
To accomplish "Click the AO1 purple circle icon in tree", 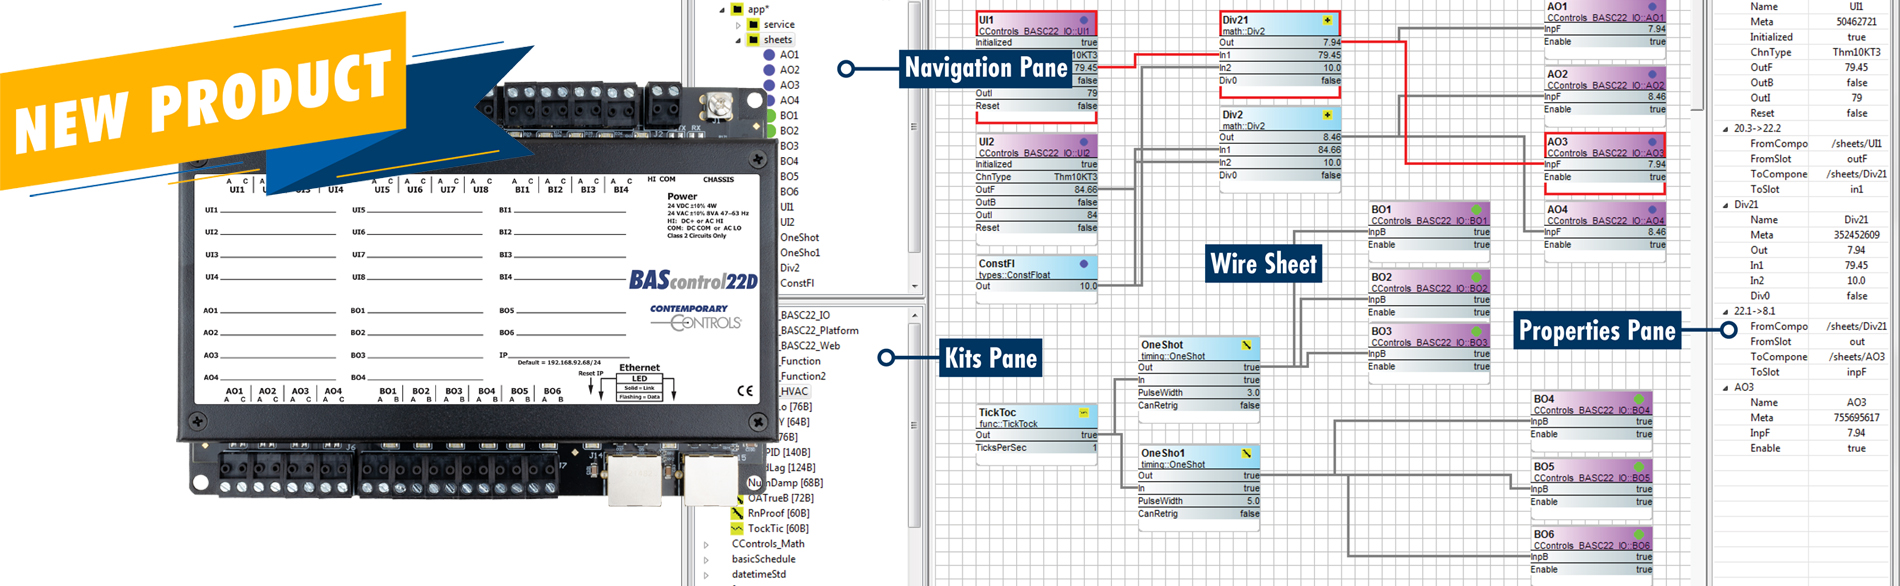I will (769, 55).
